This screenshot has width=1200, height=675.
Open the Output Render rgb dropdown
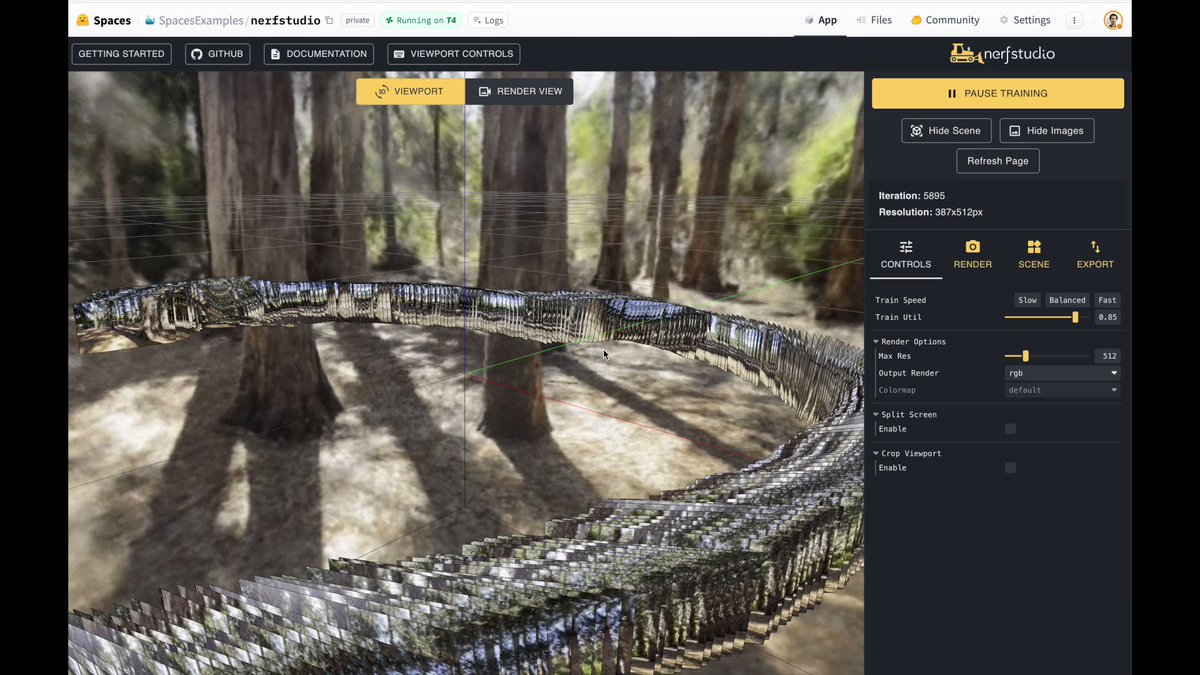coord(1062,373)
